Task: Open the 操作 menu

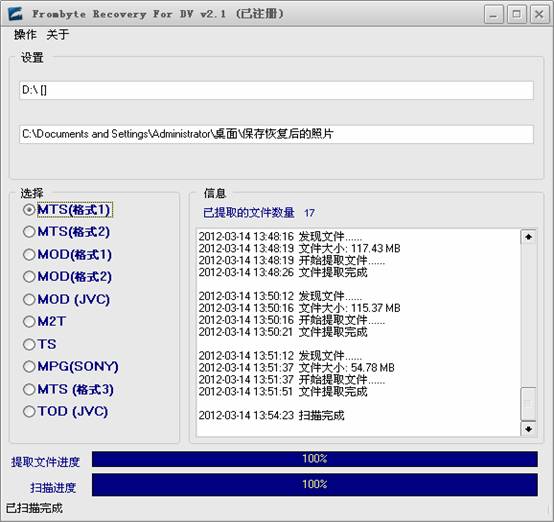Action: 25,35
